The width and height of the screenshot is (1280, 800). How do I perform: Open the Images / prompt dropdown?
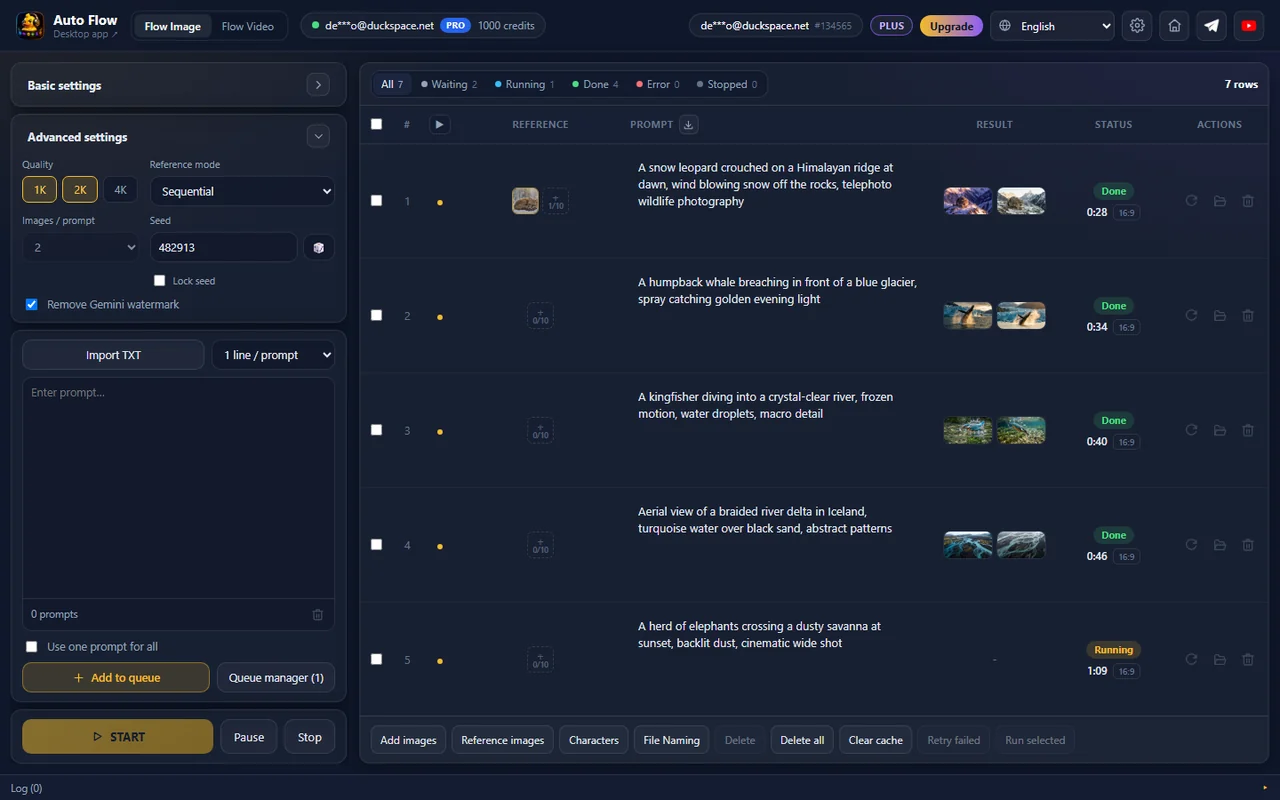click(x=81, y=247)
